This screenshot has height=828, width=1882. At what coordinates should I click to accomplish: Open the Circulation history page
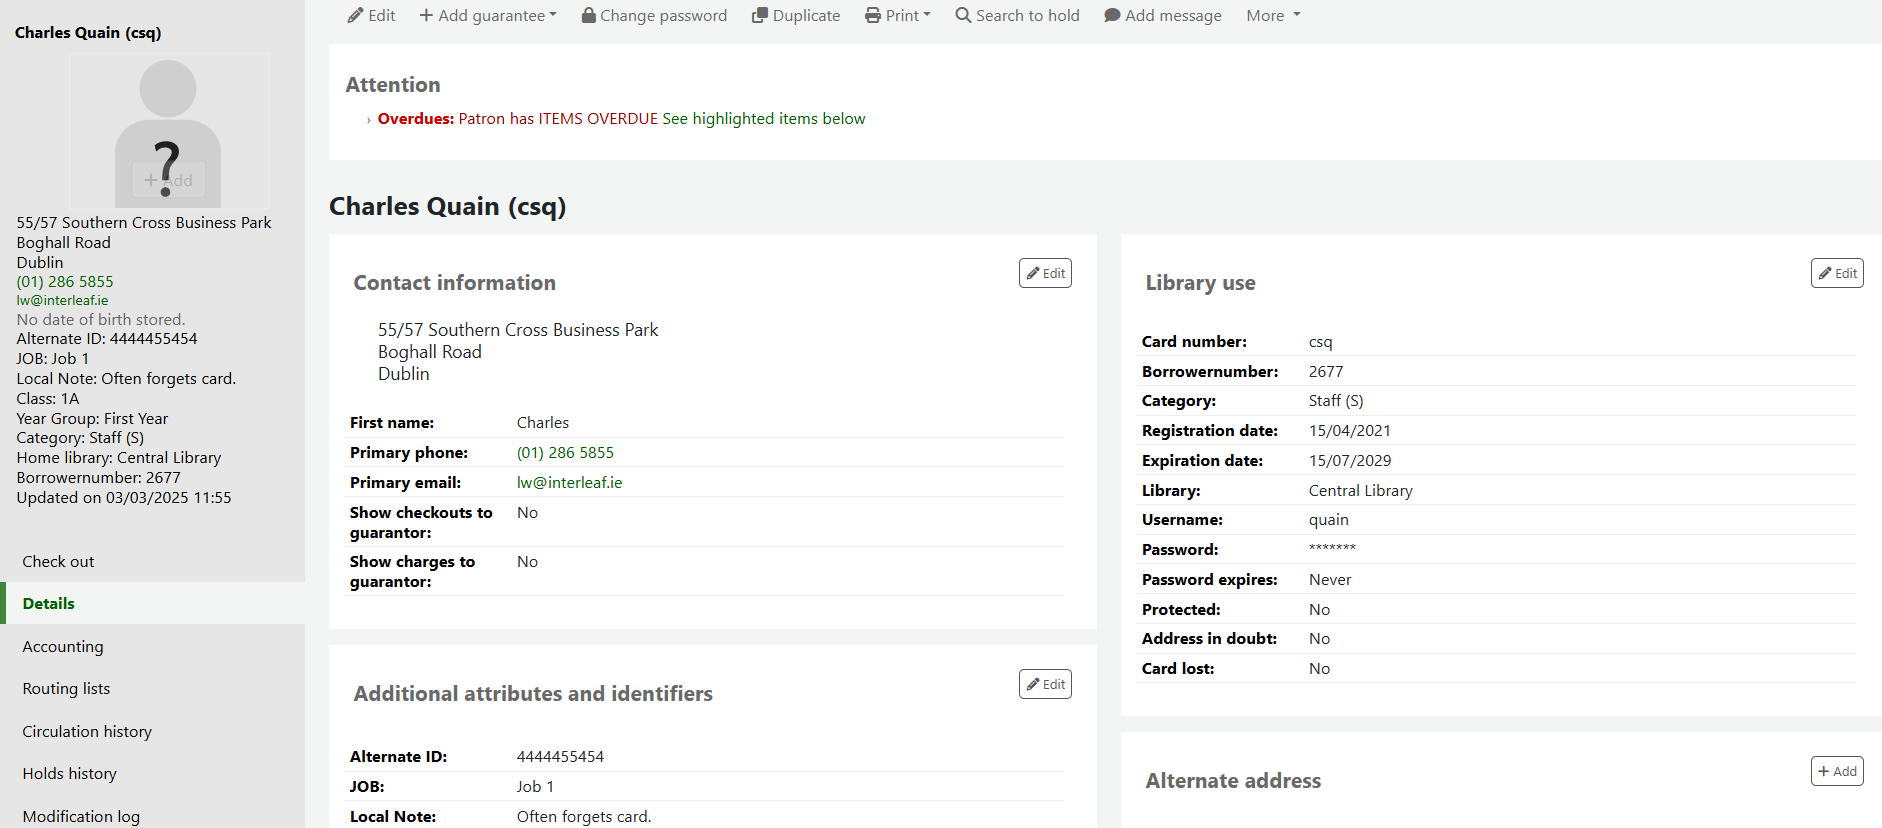[87, 732]
